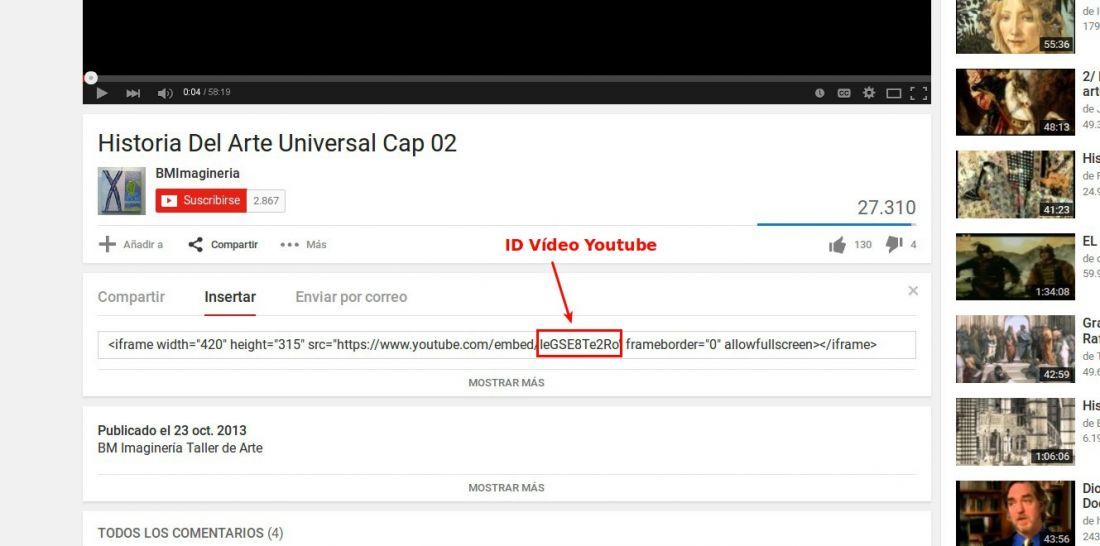This screenshot has height=546, width=1100.
Task: Open suggested video thumbnail lasting 1:06:06
Action: tap(1015, 432)
